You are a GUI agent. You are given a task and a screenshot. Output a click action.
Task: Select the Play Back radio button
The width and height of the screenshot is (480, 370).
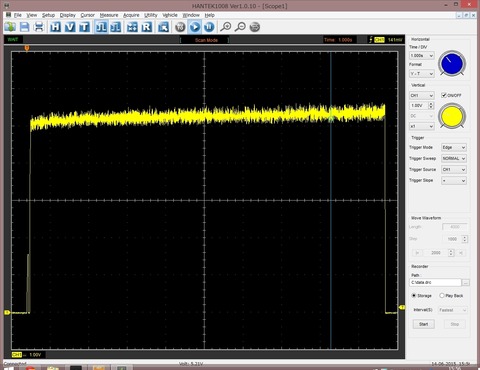442,295
